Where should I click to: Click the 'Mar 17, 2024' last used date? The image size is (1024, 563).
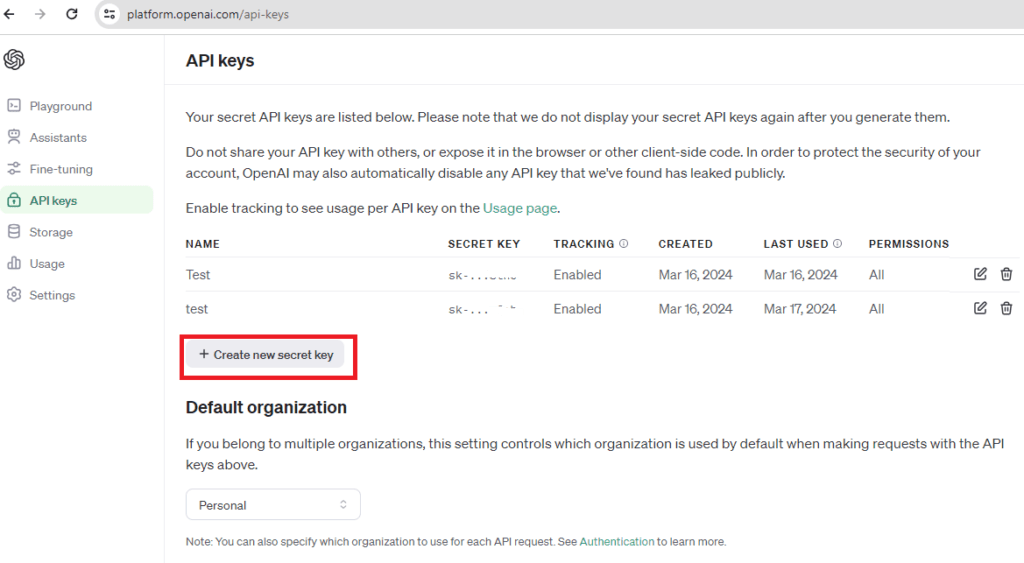click(x=800, y=309)
